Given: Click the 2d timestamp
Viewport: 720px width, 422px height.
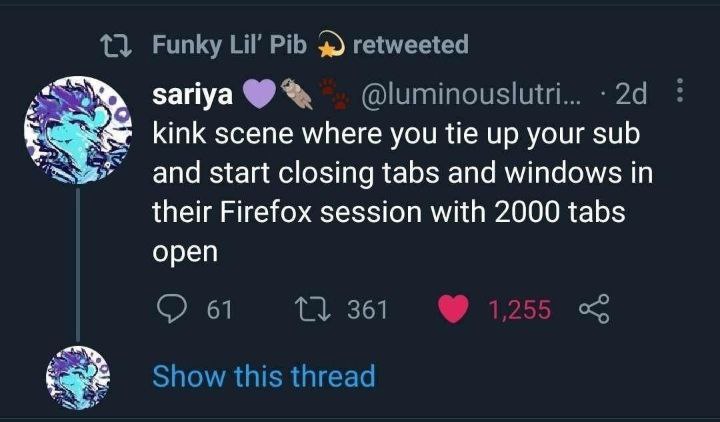Looking at the screenshot, I should (630, 95).
